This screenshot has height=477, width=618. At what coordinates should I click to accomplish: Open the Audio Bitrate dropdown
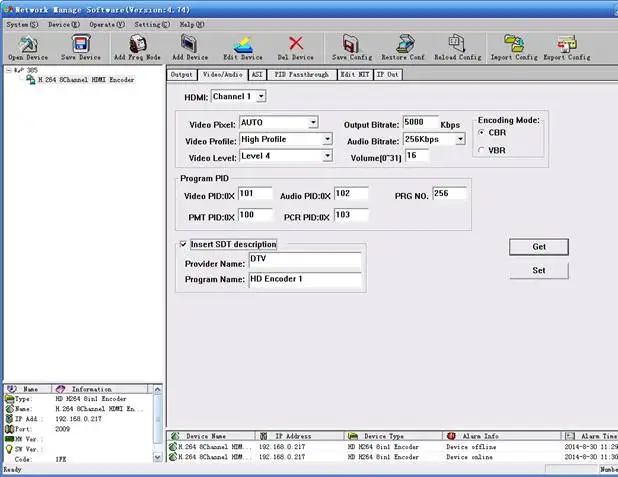tap(459, 139)
